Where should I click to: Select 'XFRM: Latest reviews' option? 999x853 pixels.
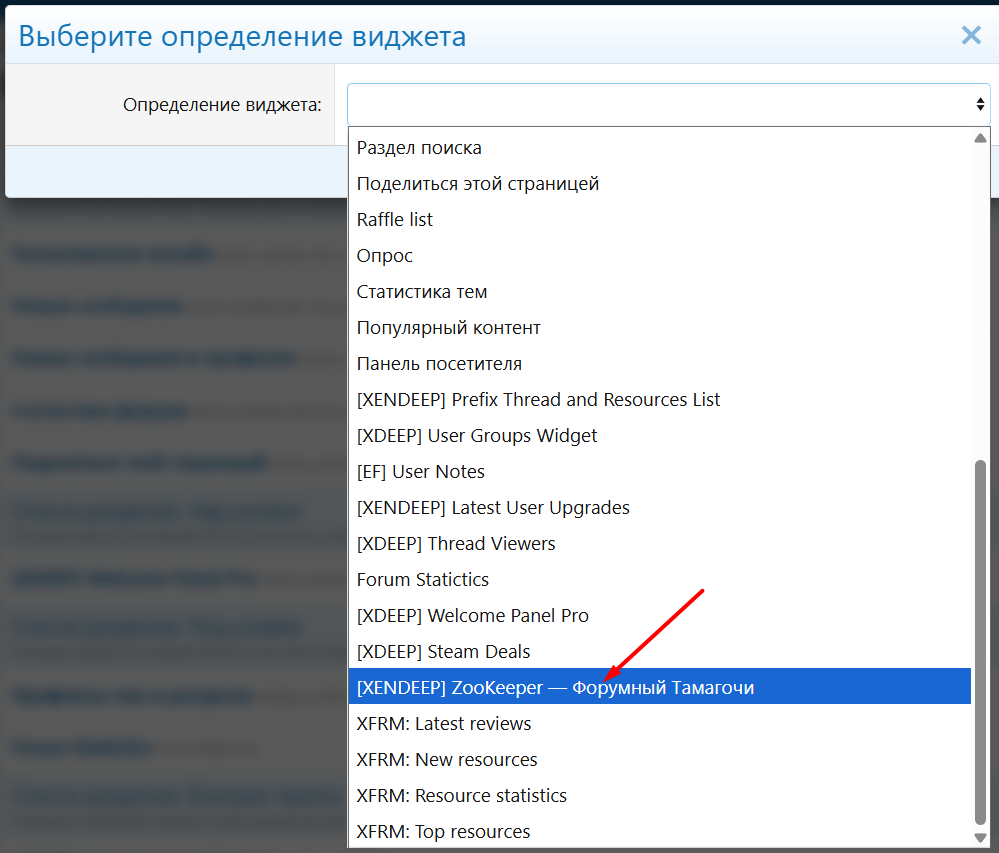[x=444, y=724]
